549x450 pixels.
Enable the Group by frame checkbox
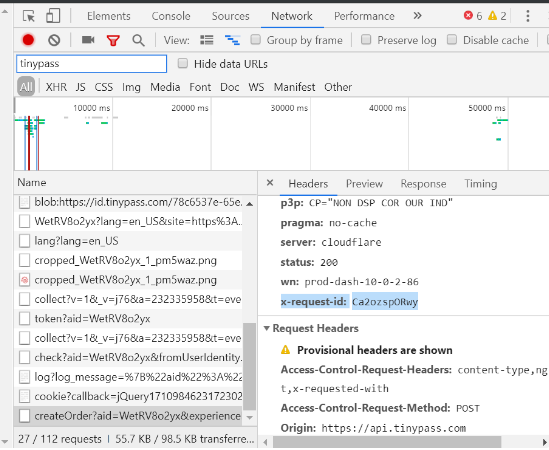[256, 40]
